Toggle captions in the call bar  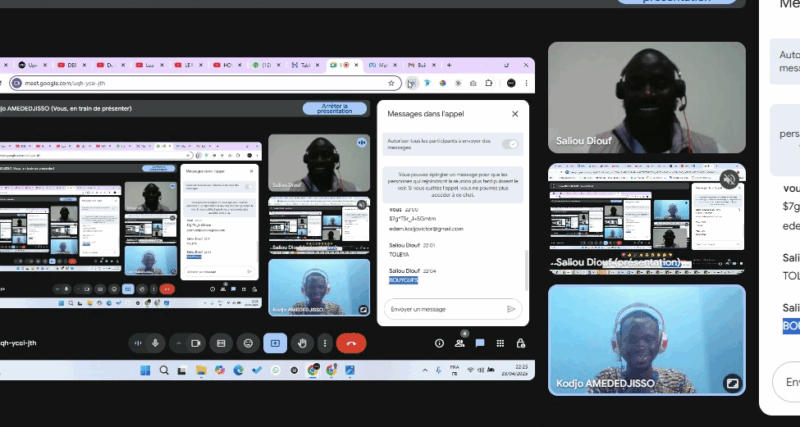point(221,343)
